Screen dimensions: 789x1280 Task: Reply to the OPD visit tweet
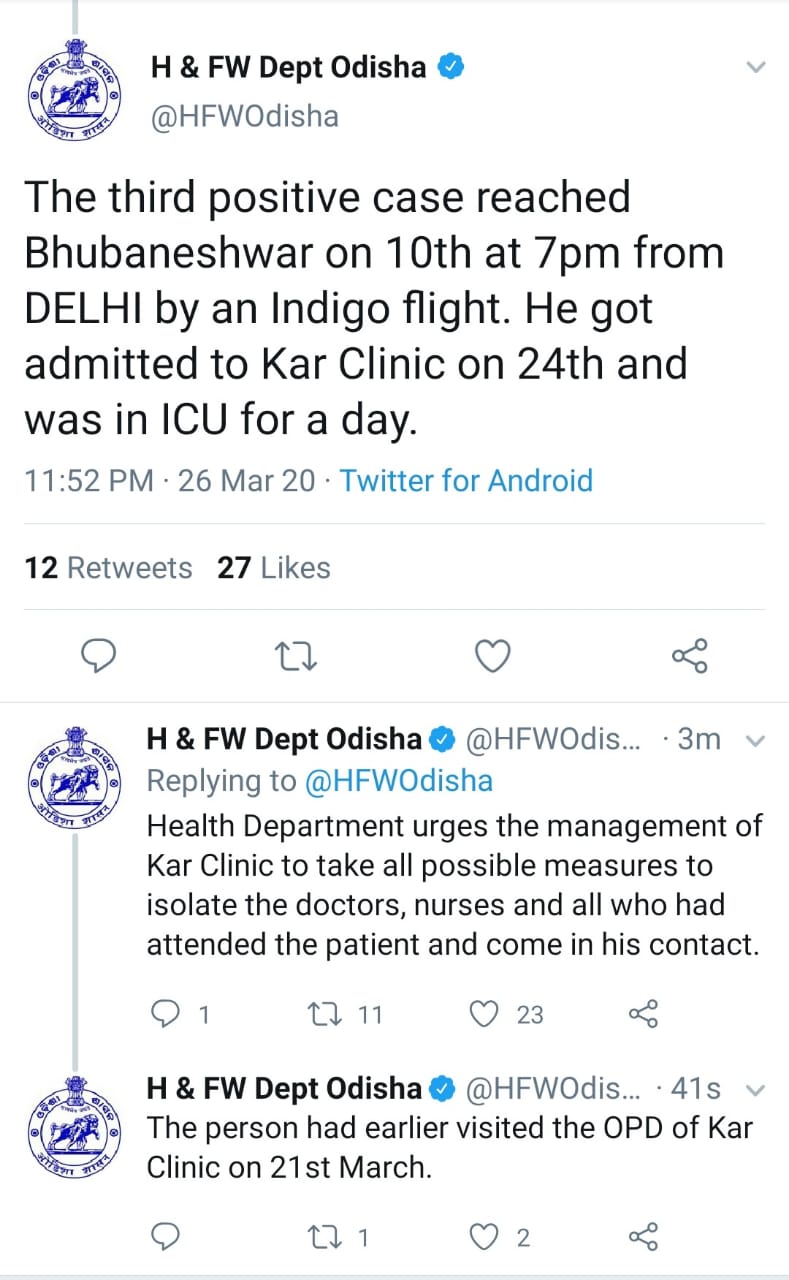pyautogui.click(x=165, y=1237)
